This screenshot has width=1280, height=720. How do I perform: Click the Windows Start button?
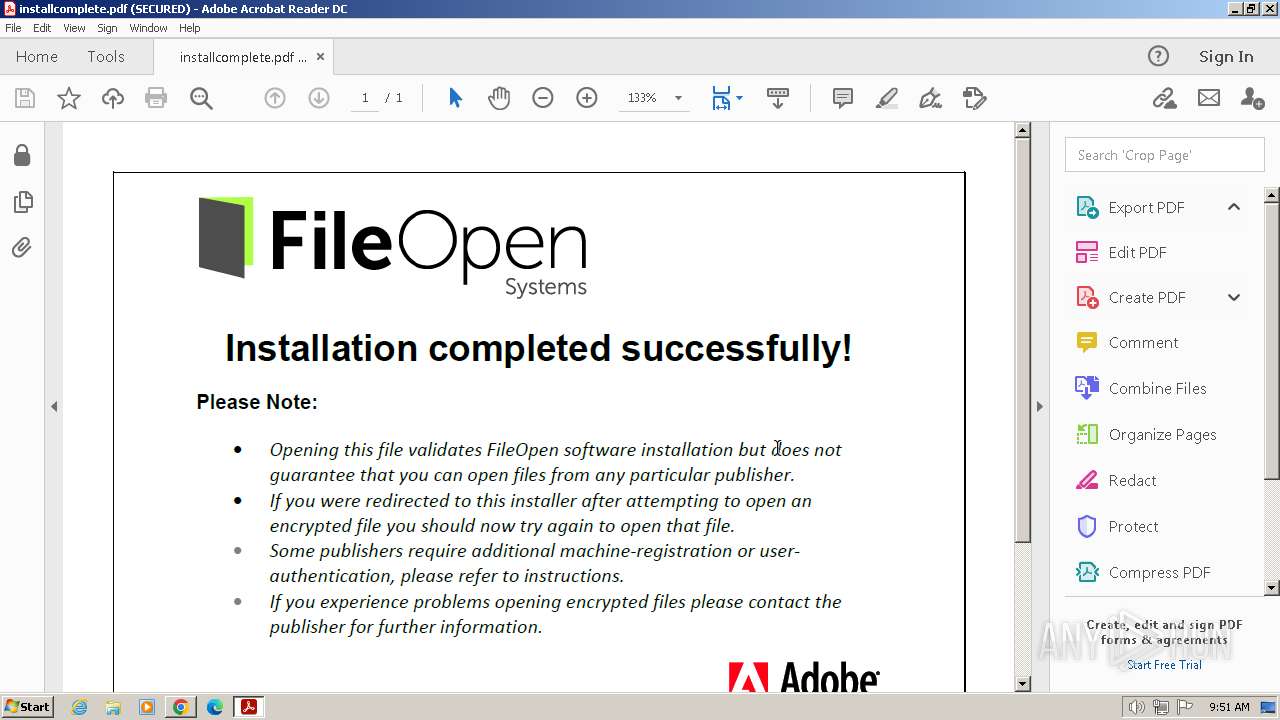pyautogui.click(x=28, y=706)
